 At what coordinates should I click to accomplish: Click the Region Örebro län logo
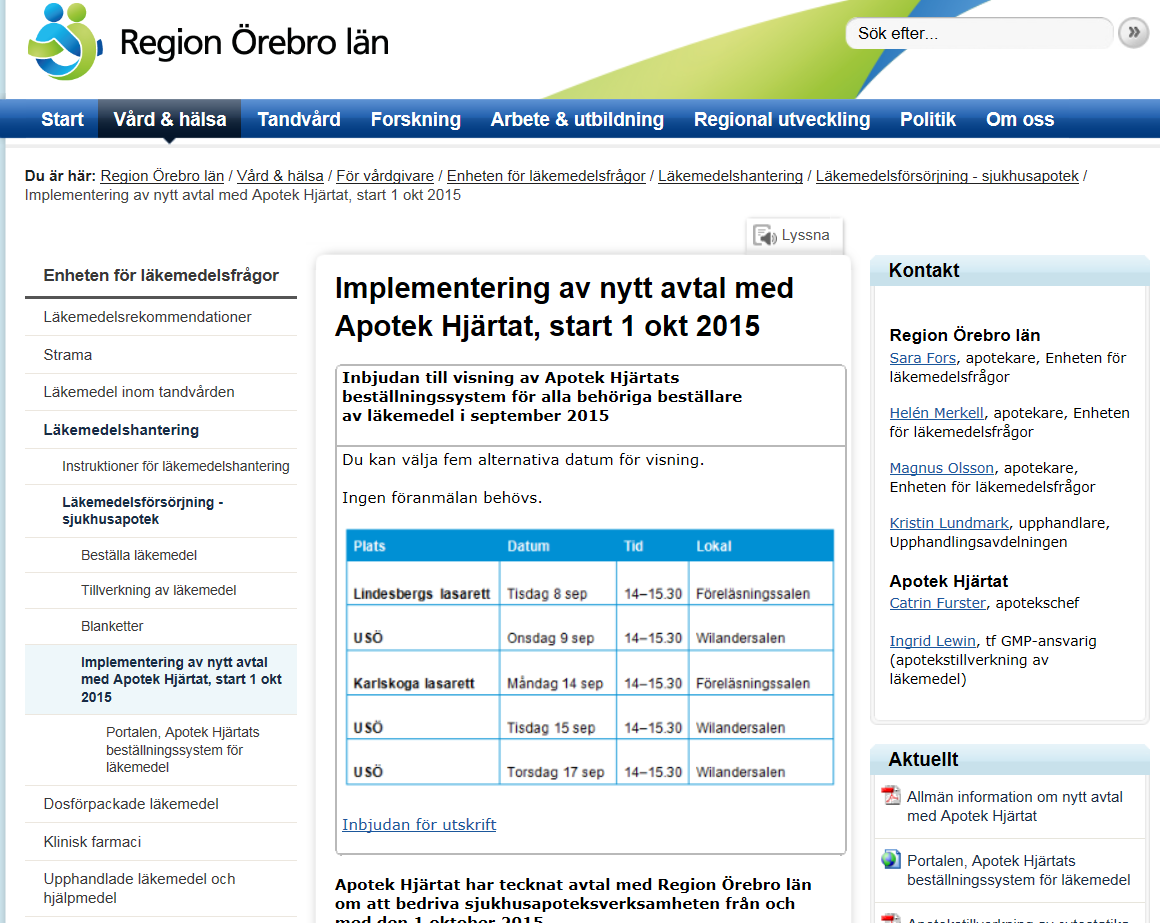coord(207,41)
